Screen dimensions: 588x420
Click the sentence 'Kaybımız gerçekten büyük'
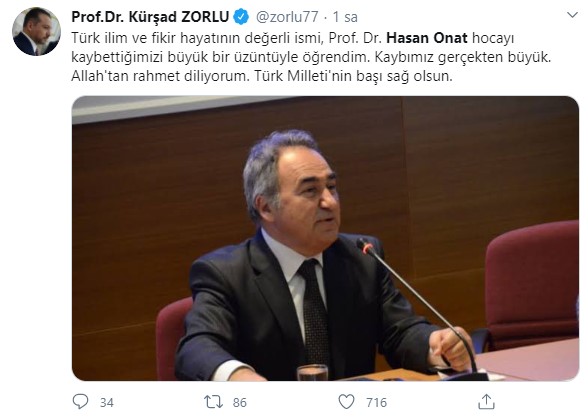463,57
